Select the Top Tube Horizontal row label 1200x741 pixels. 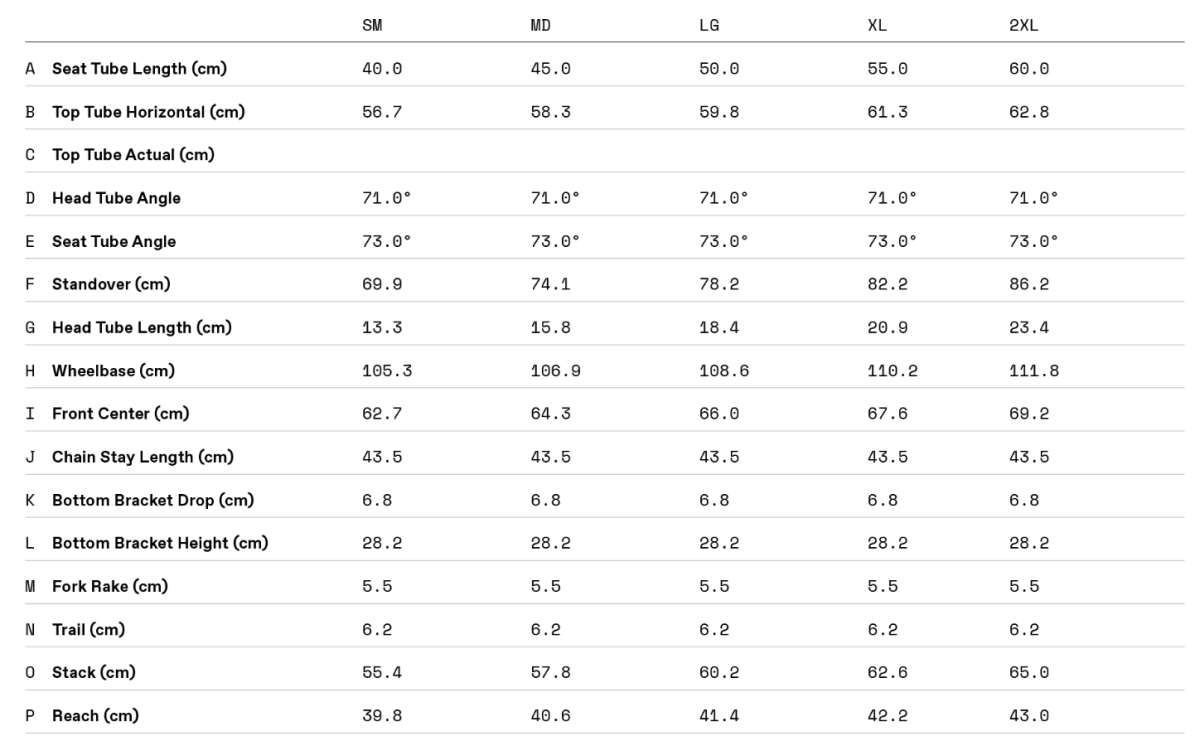click(x=148, y=112)
